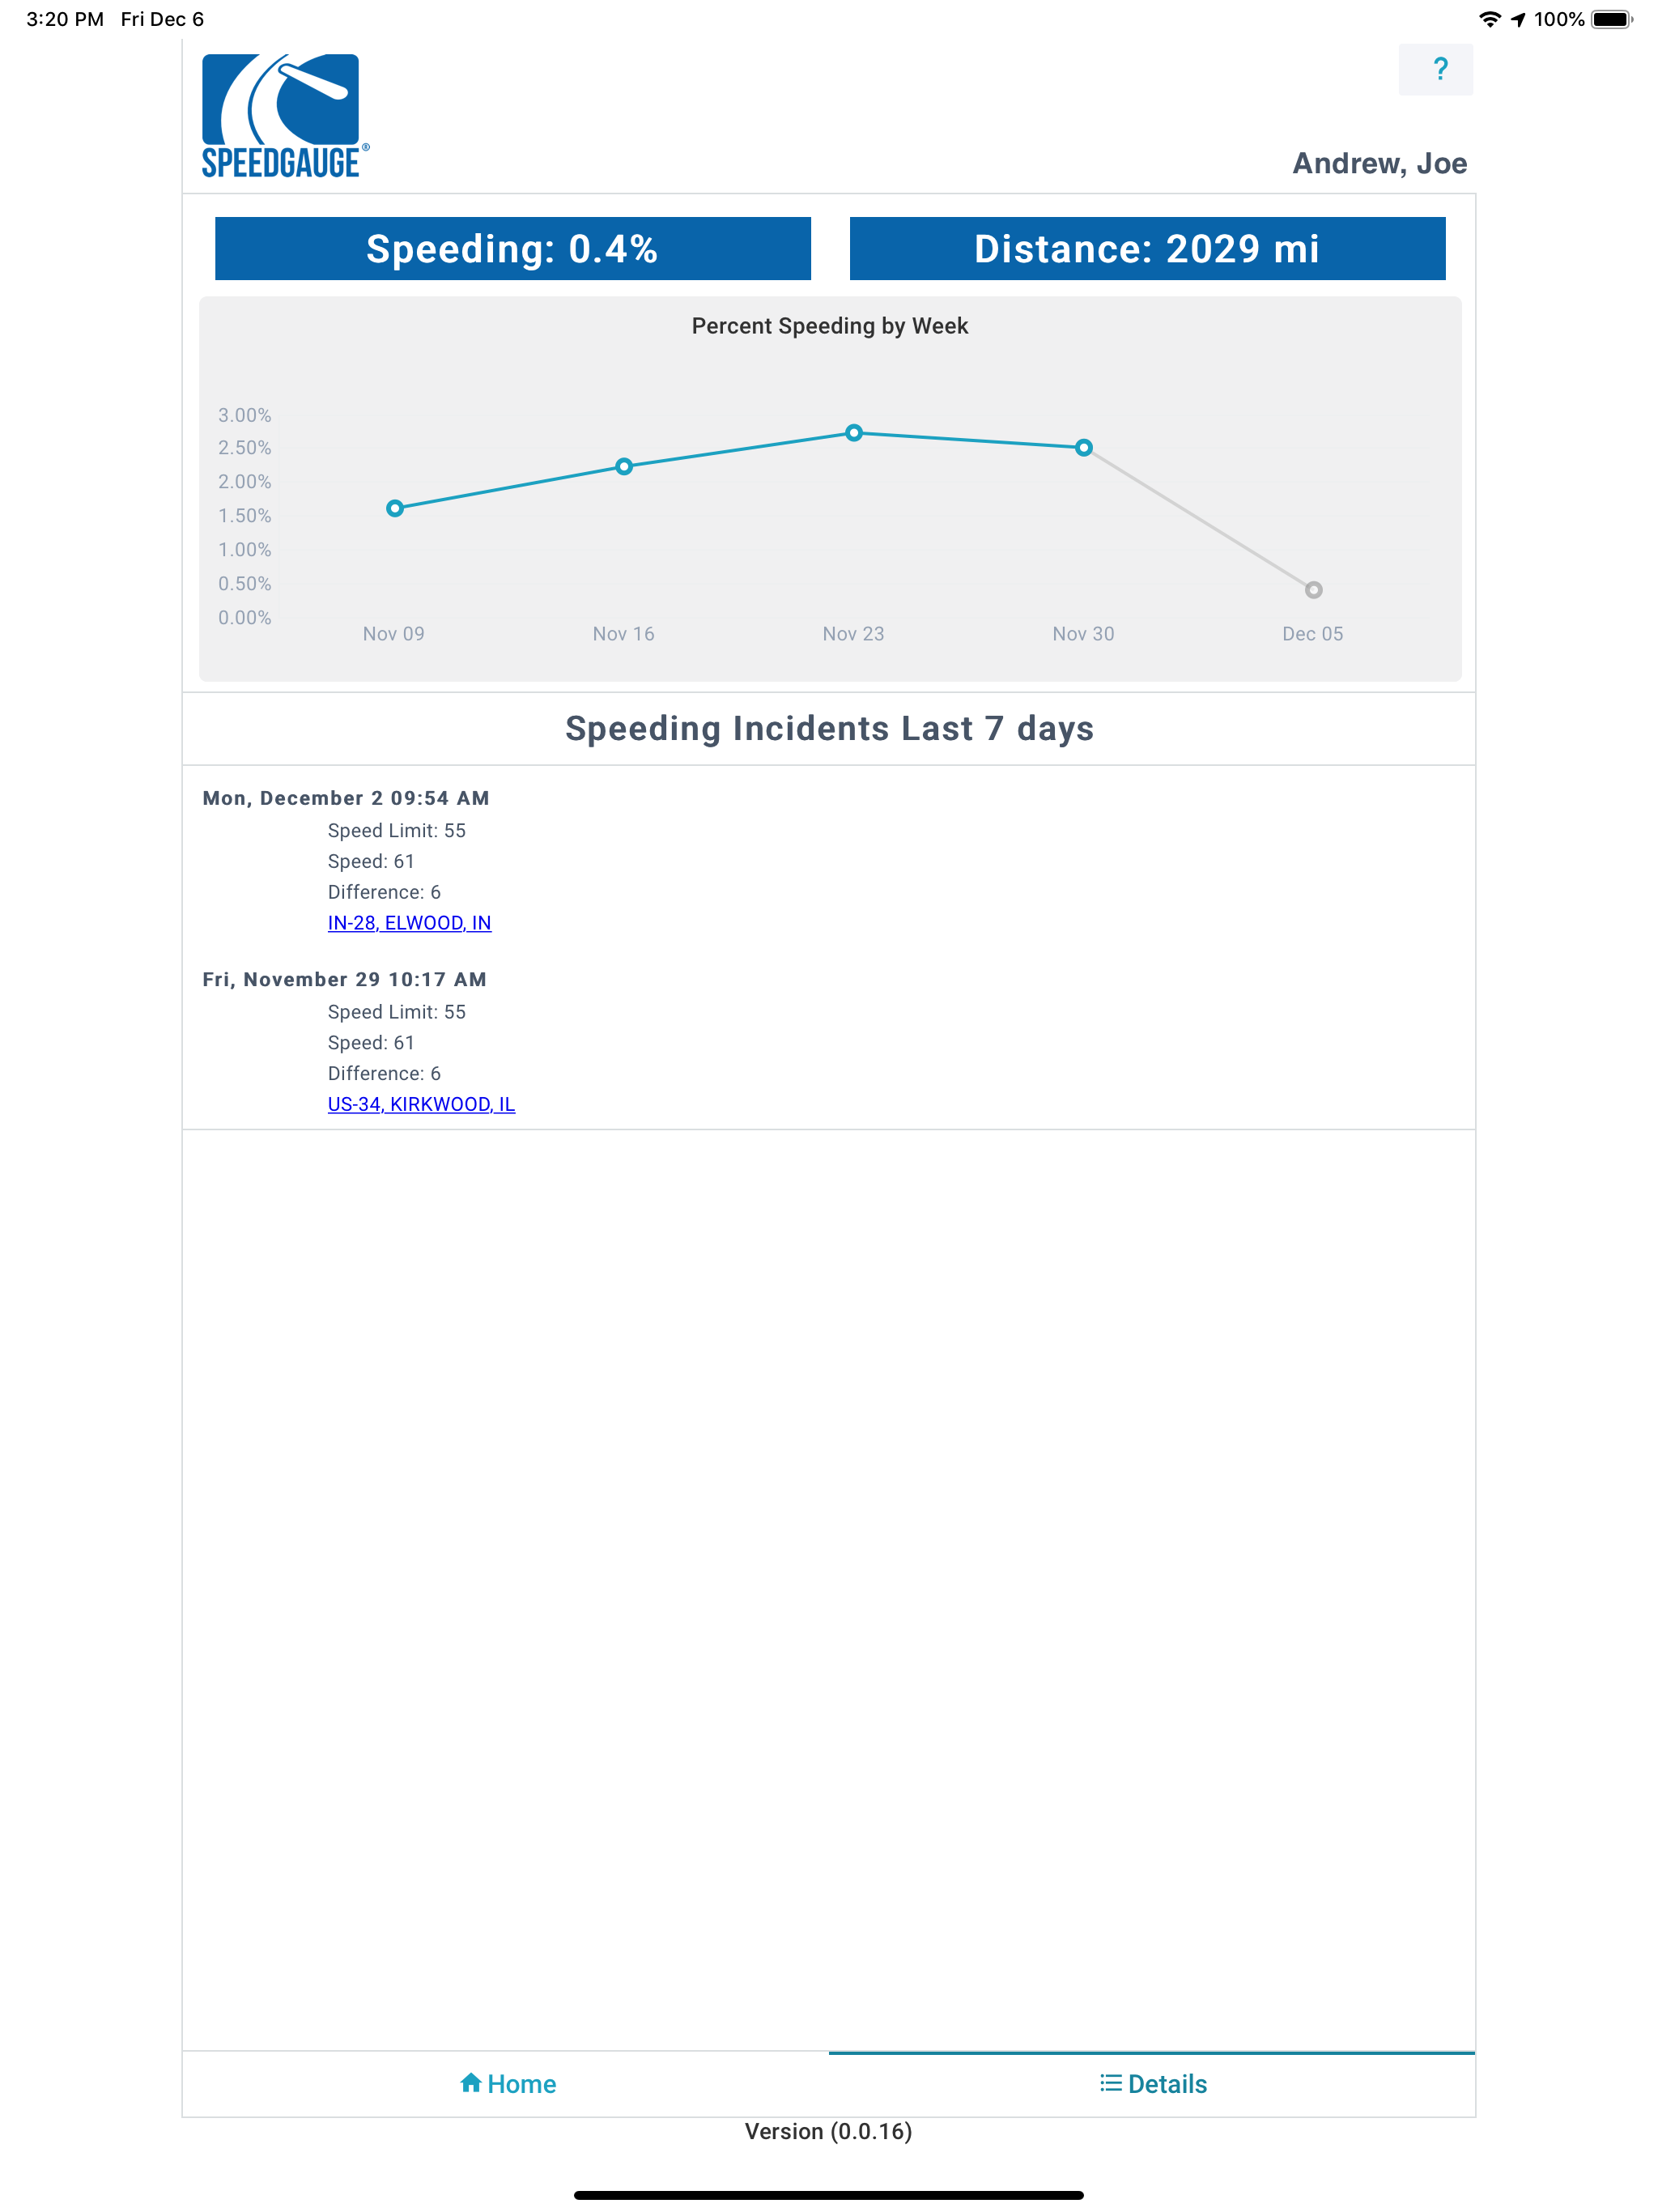Tap the Speeding Incidents Last 7 days heading
This screenshot has height=2212, width=1658.
point(829,728)
